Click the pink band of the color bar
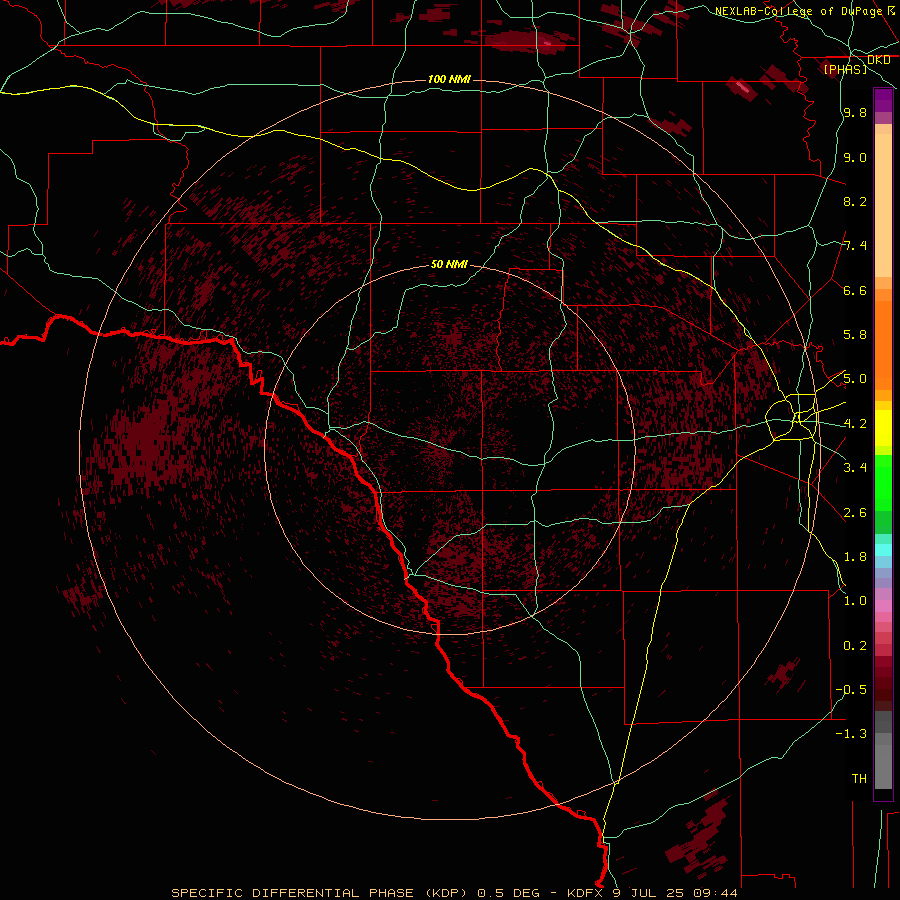Viewport: 900px width, 900px height. pyautogui.click(x=883, y=606)
